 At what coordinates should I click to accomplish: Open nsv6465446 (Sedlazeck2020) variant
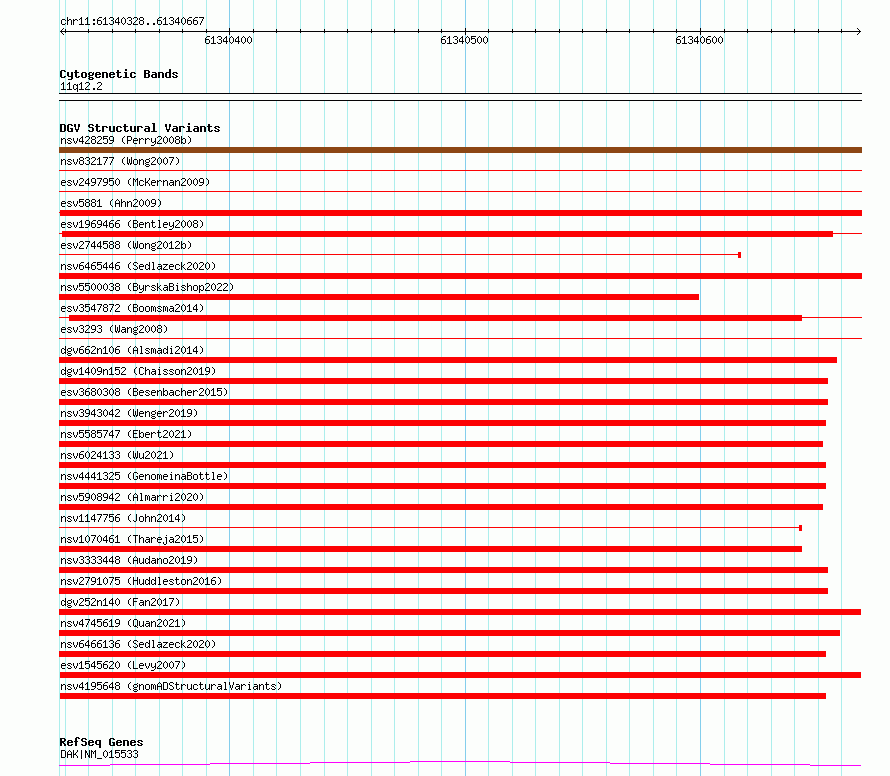[x=138, y=266]
